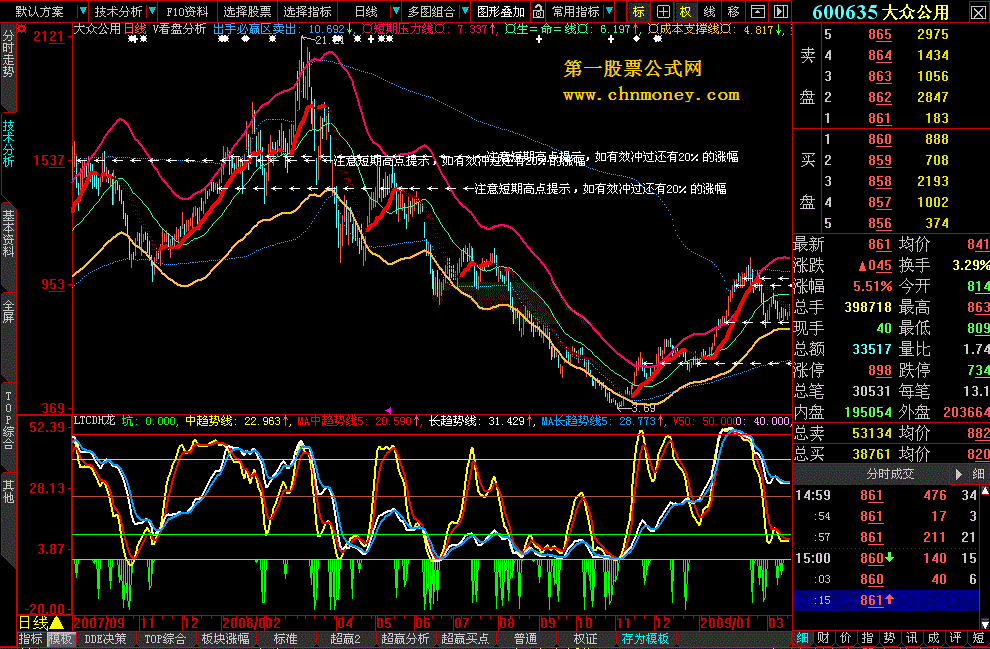Select the 势 trend tab

(x=890, y=639)
